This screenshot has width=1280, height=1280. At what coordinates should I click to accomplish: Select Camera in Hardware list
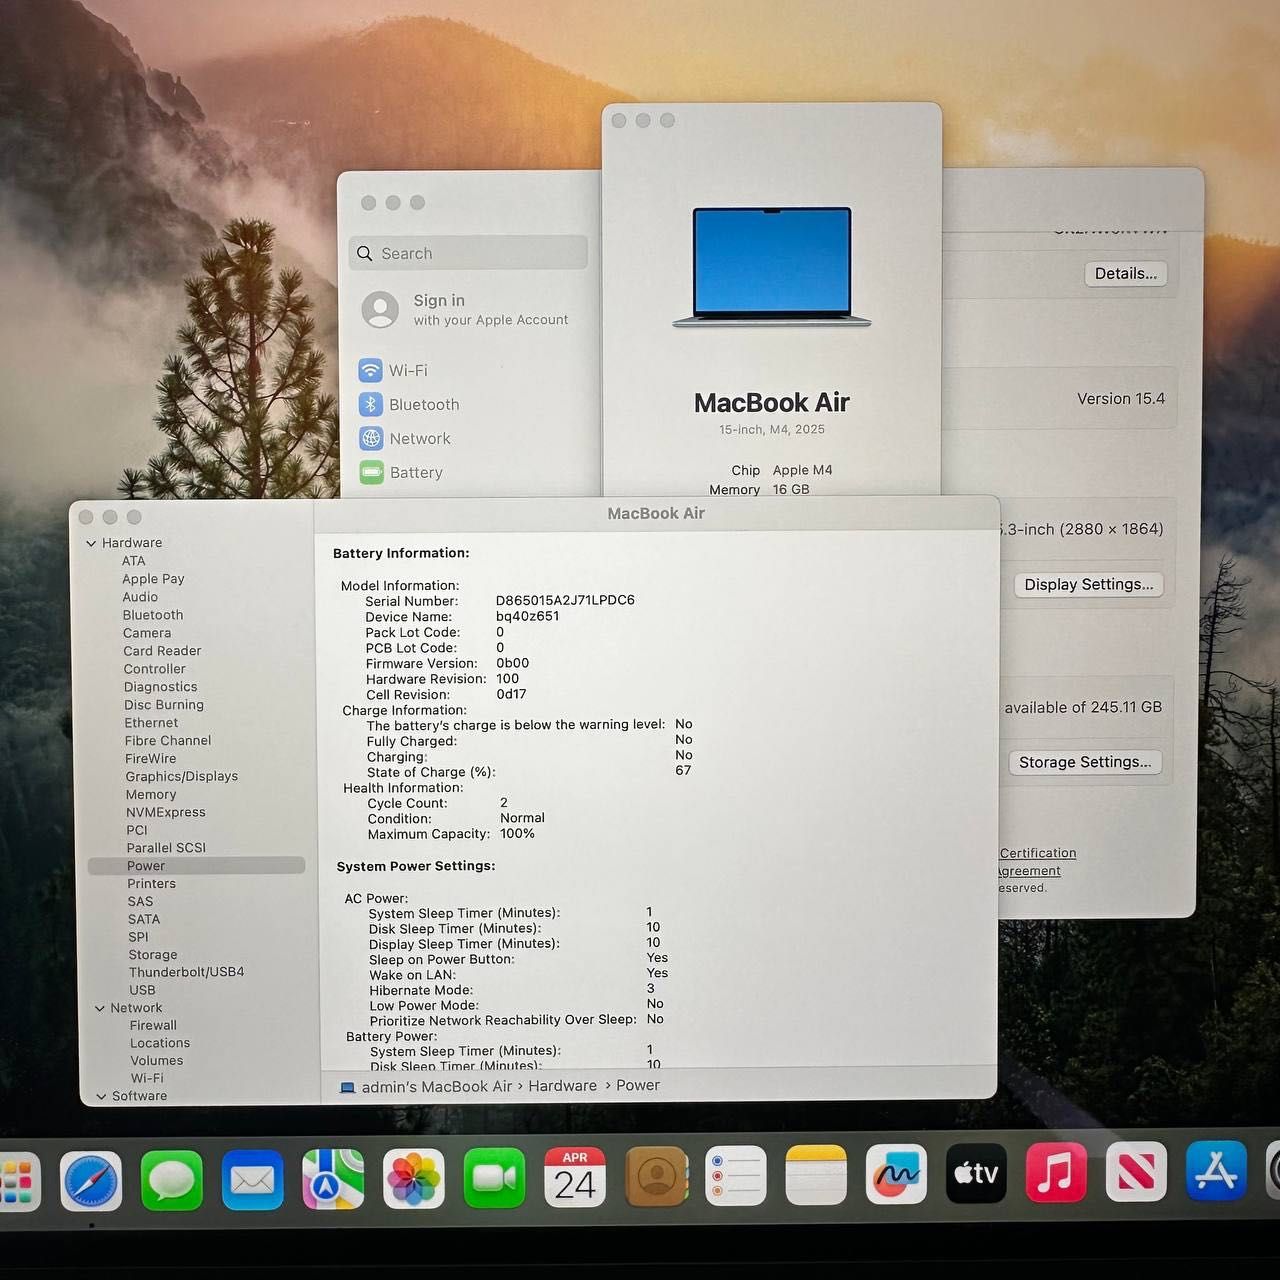pos(147,633)
